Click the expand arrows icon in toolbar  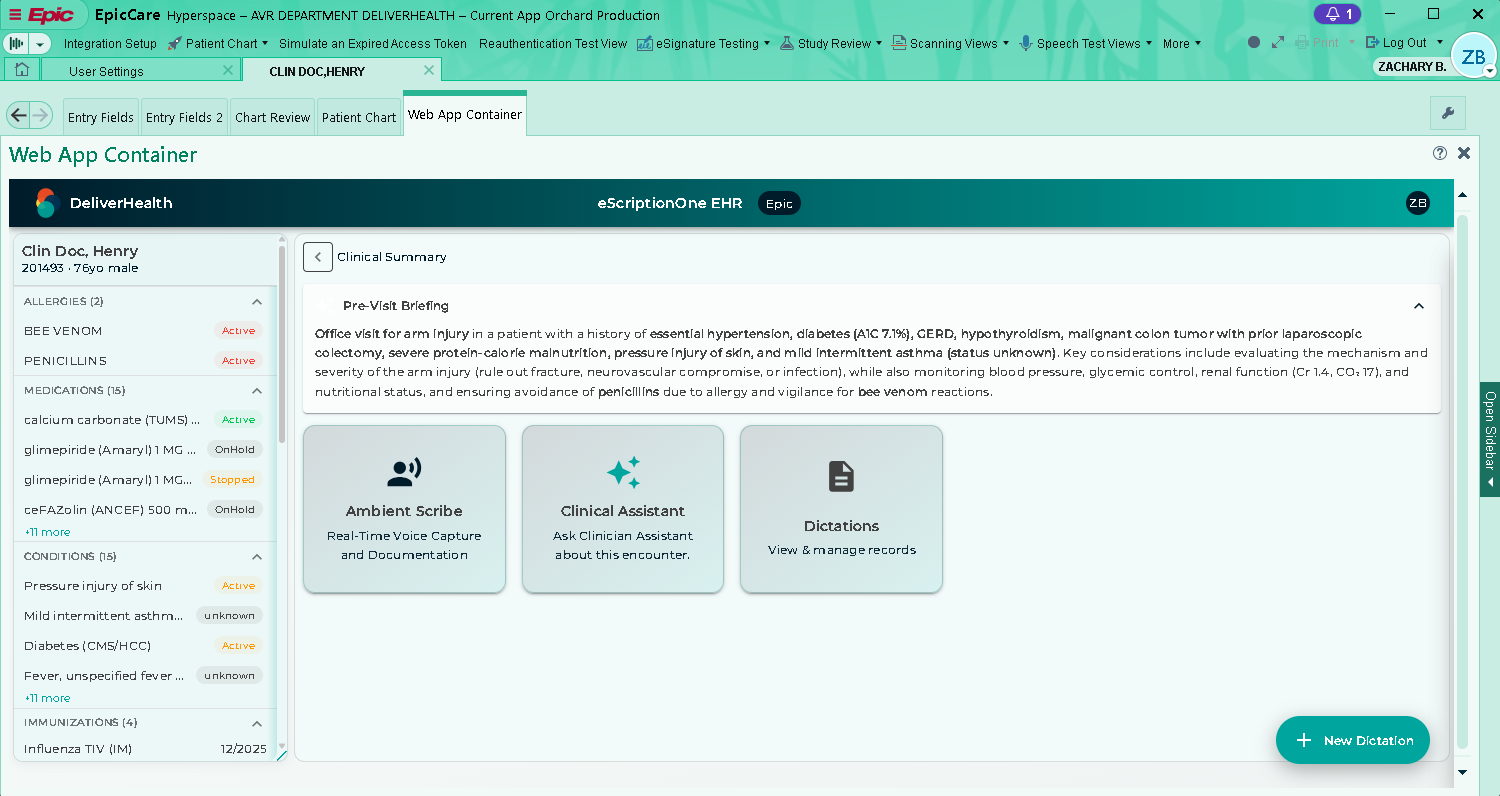click(1278, 43)
